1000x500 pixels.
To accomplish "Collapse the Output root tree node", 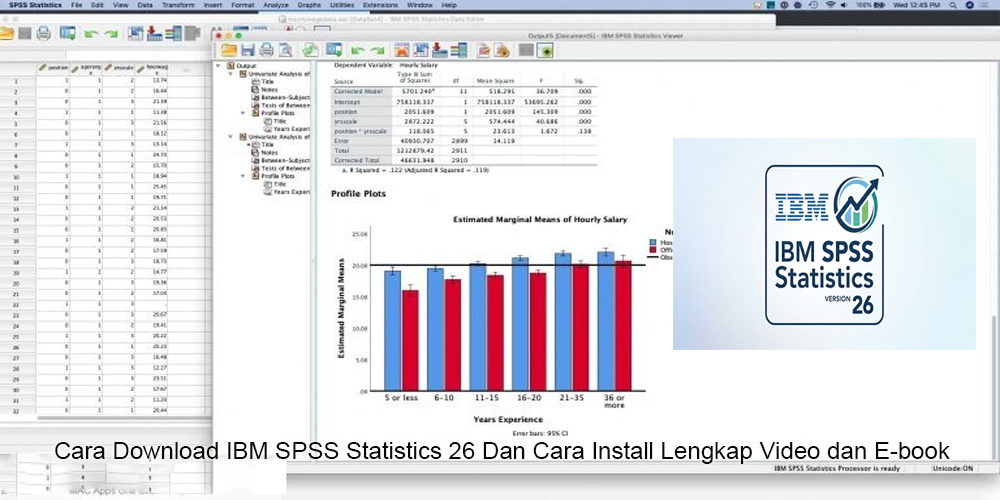I will pyautogui.click(x=217, y=66).
